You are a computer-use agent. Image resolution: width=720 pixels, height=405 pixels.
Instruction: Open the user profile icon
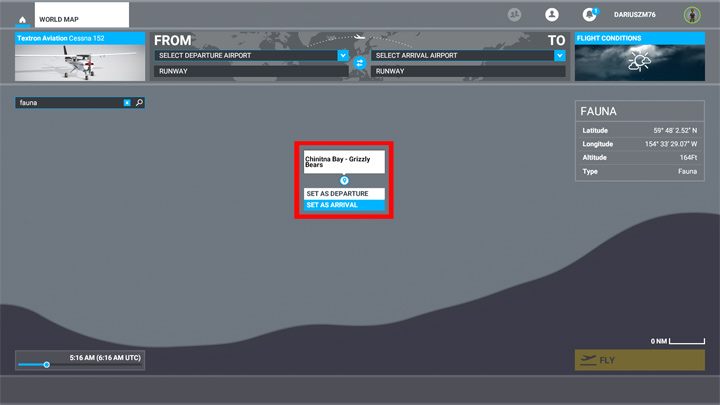click(550, 15)
